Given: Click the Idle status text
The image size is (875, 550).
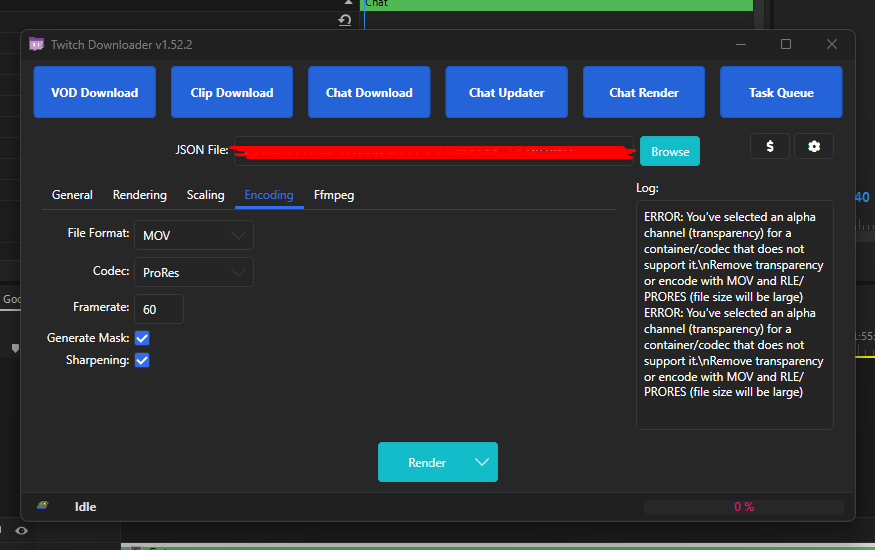Looking at the screenshot, I should [x=85, y=506].
